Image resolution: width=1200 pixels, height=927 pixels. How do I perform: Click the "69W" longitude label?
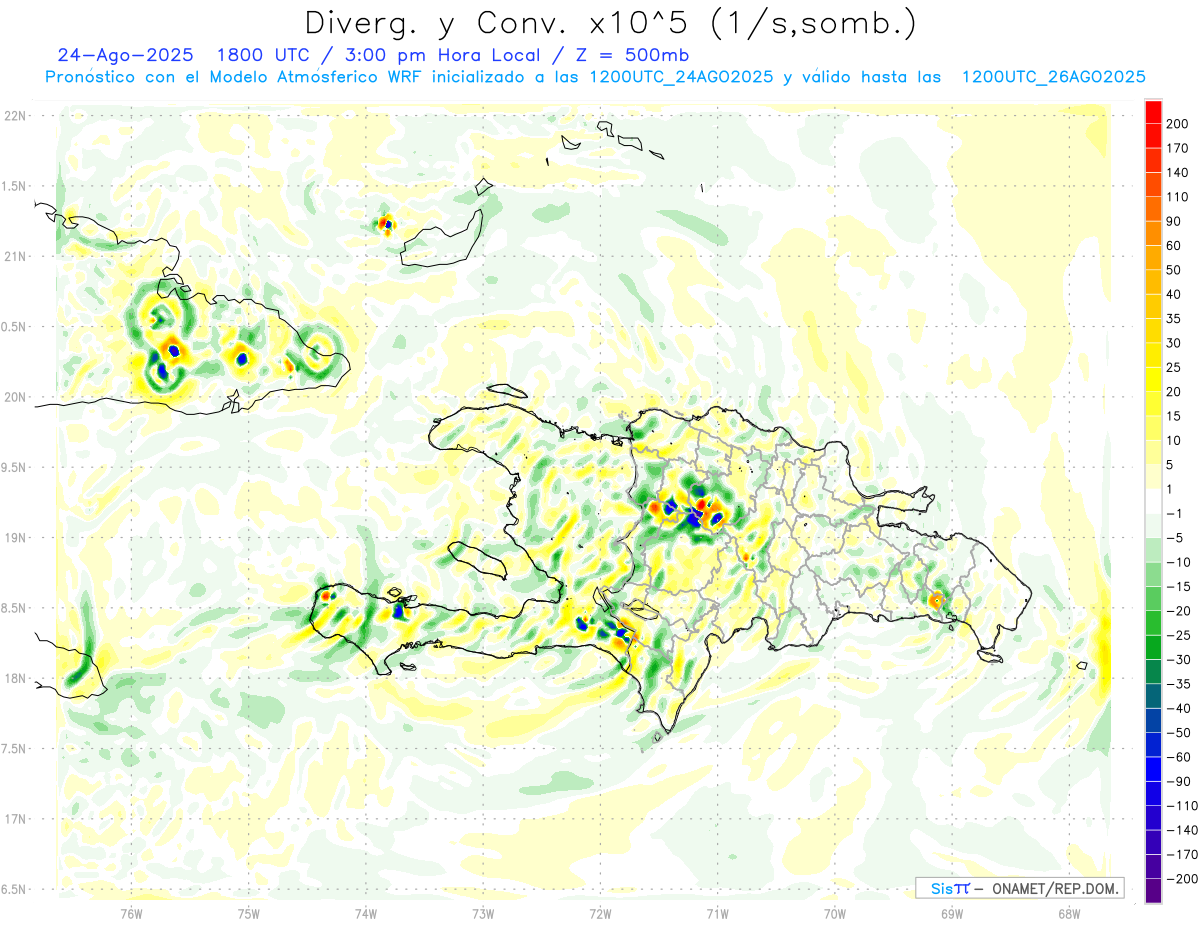point(952,914)
